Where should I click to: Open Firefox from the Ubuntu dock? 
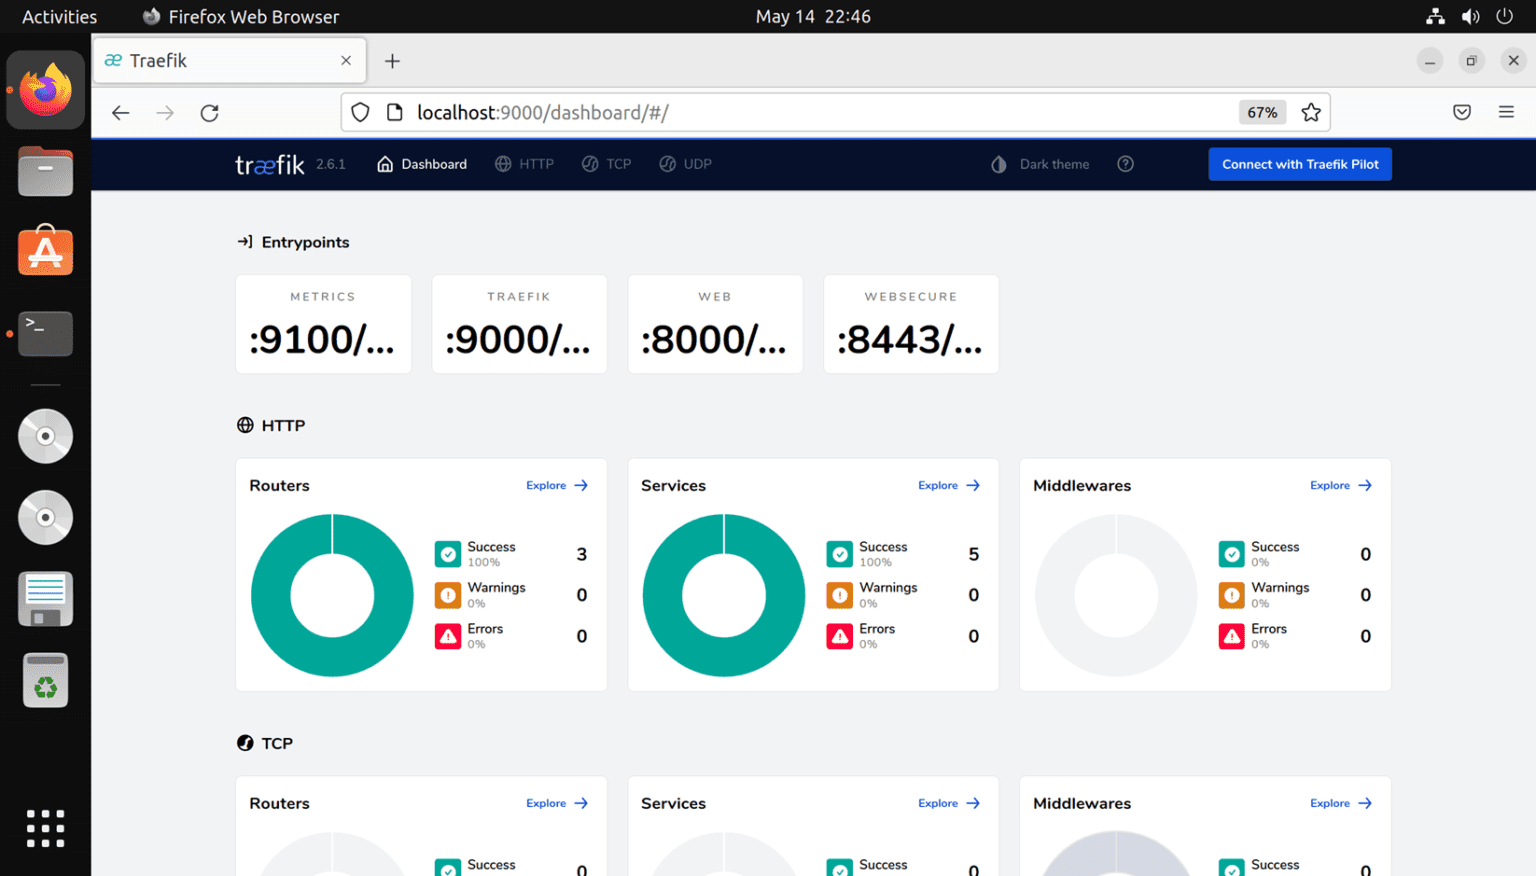(45, 89)
